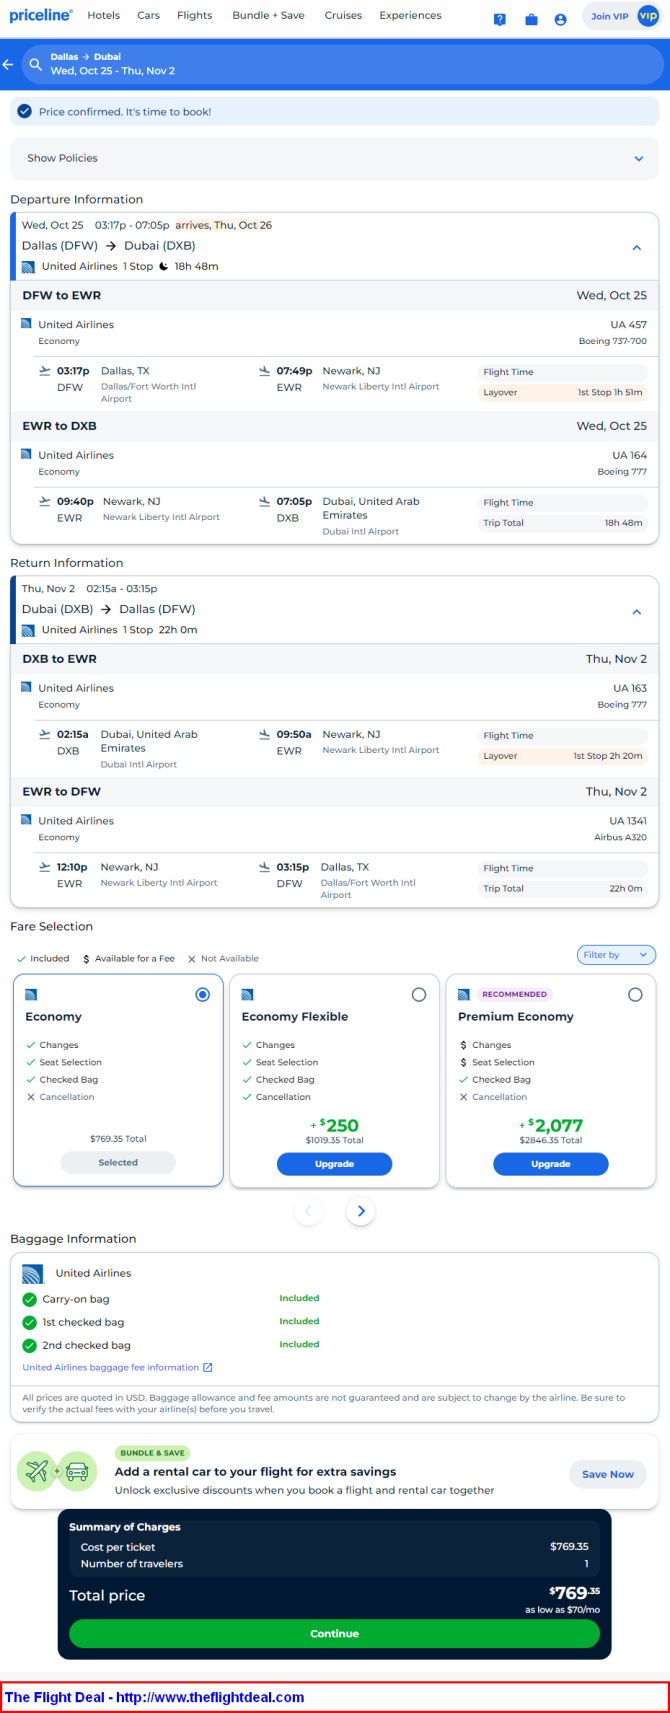Click the 'UA 164' flight number
This screenshot has width=670, height=1713.
click(630, 455)
